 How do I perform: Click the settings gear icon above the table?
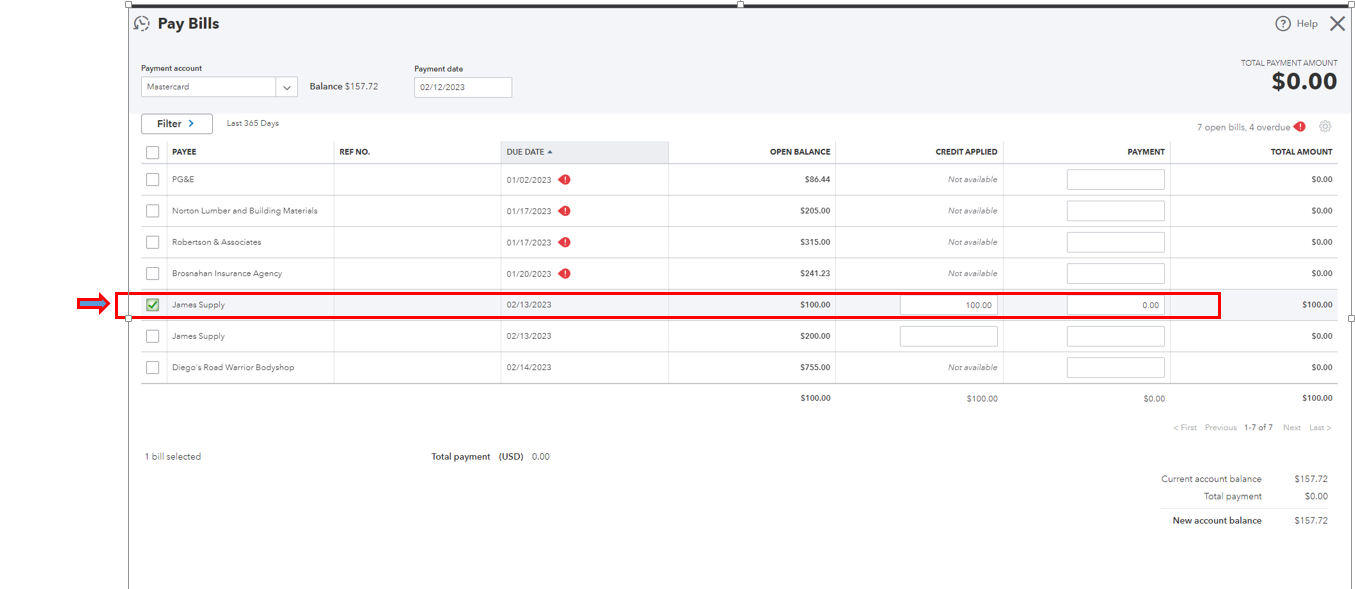[x=1325, y=126]
